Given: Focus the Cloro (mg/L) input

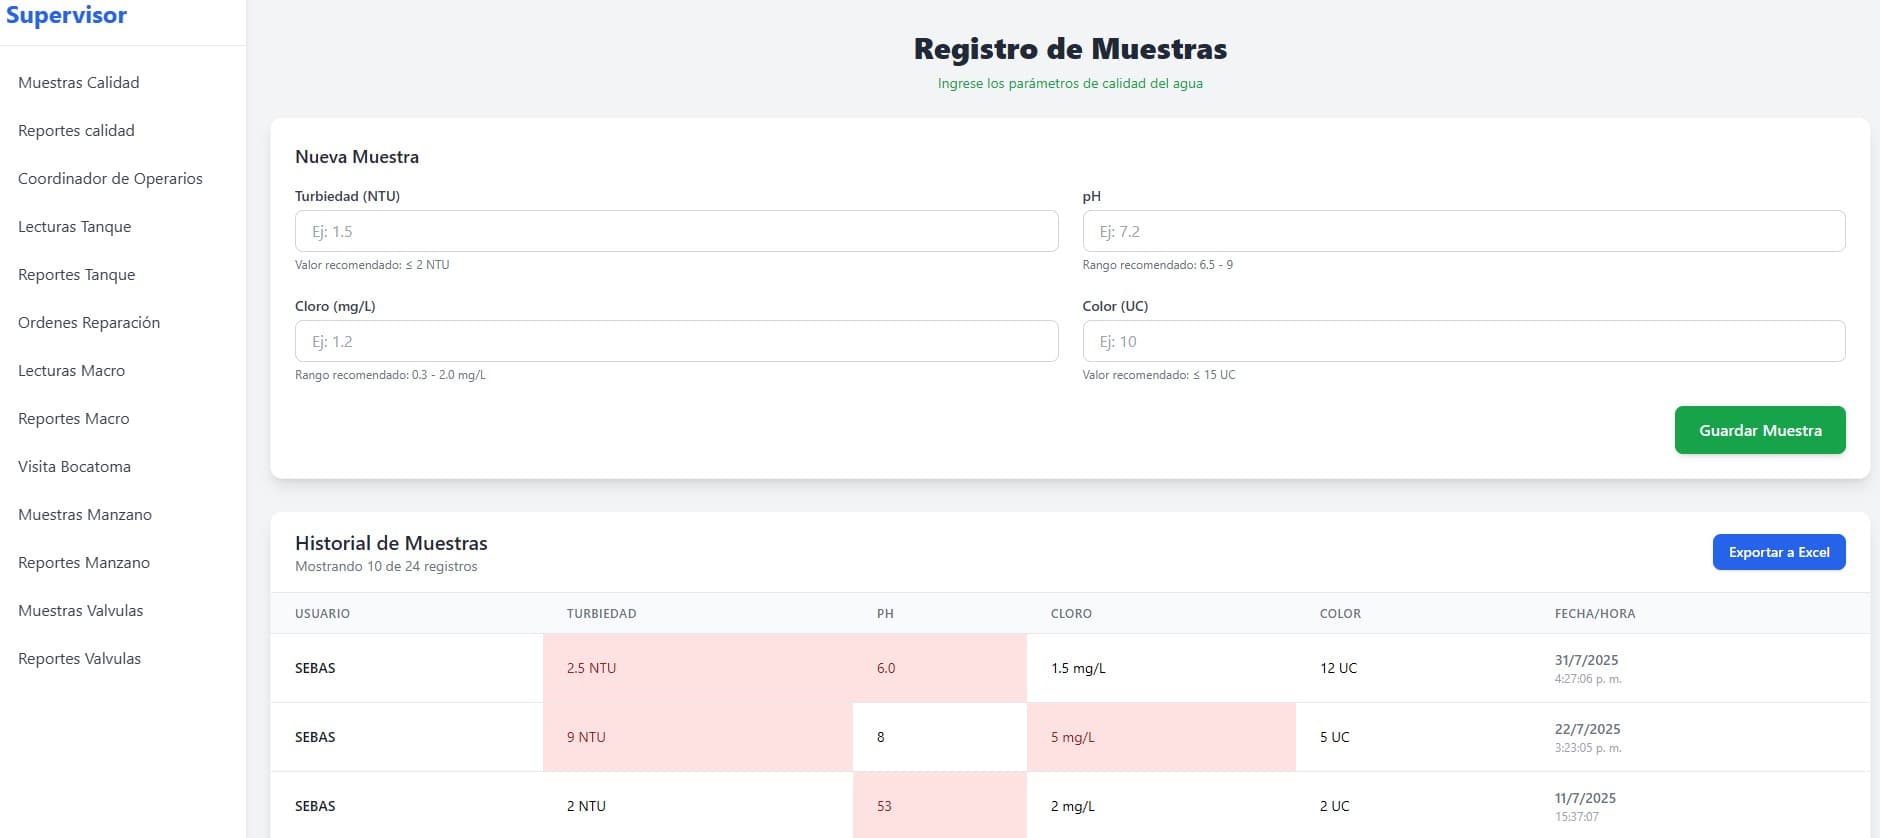Looking at the screenshot, I should point(676,341).
